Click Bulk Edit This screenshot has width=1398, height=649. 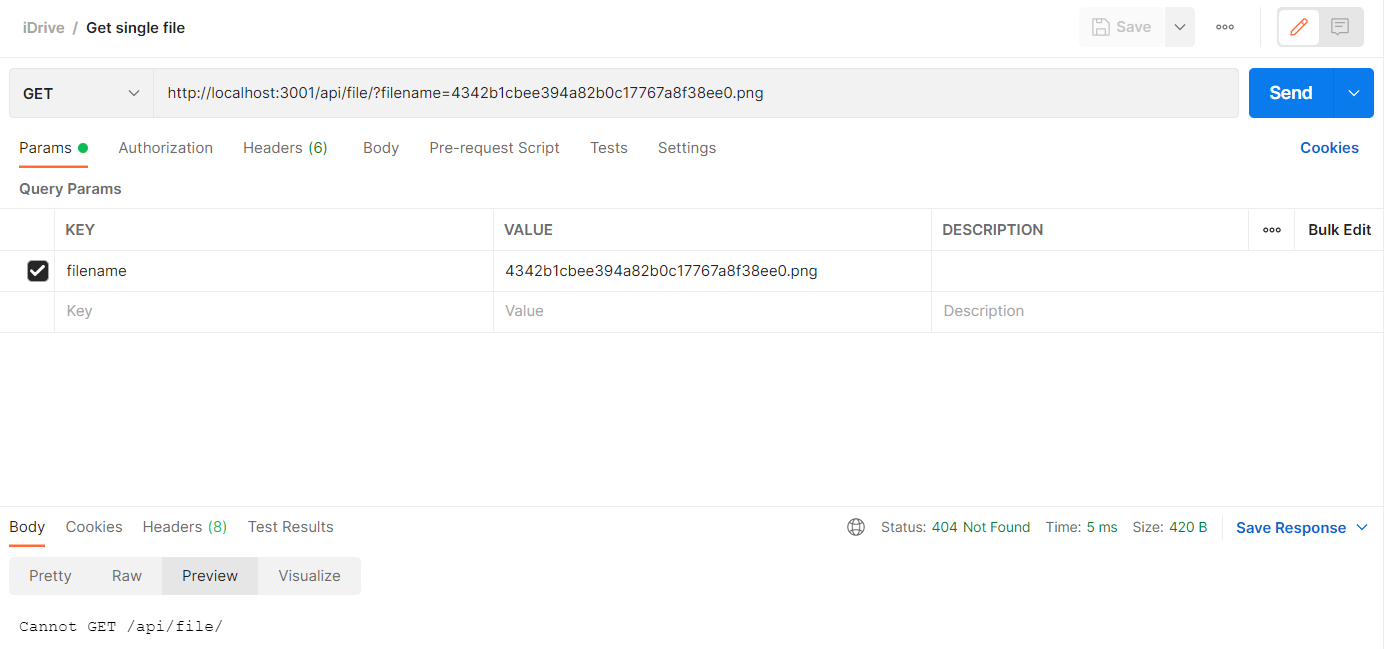click(1339, 230)
